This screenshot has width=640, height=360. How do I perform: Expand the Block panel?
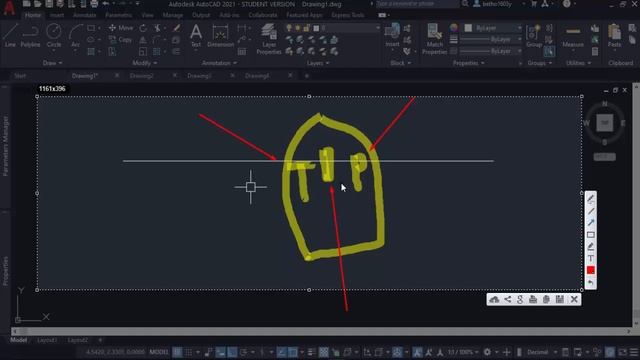point(400,63)
